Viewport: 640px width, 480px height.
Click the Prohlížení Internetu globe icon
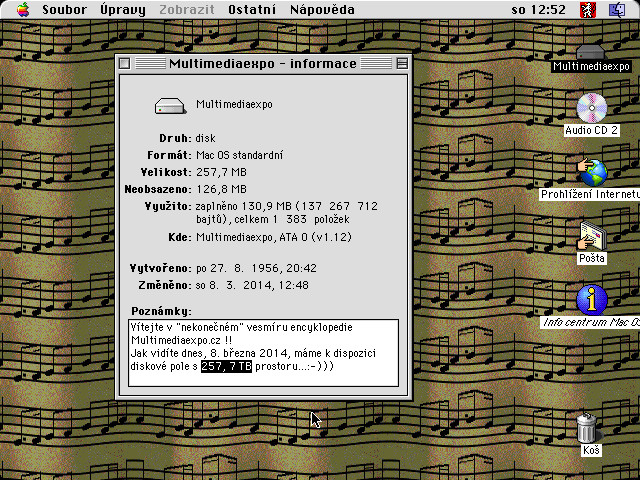(591, 172)
